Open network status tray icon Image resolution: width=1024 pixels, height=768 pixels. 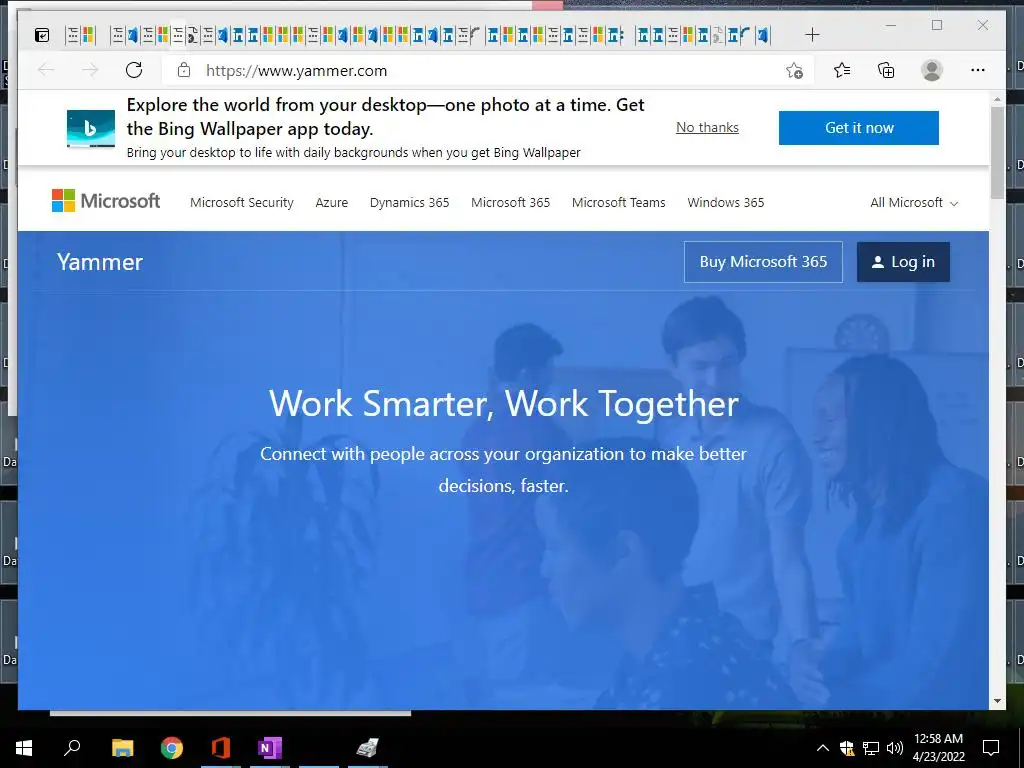(x=871, y=748)
